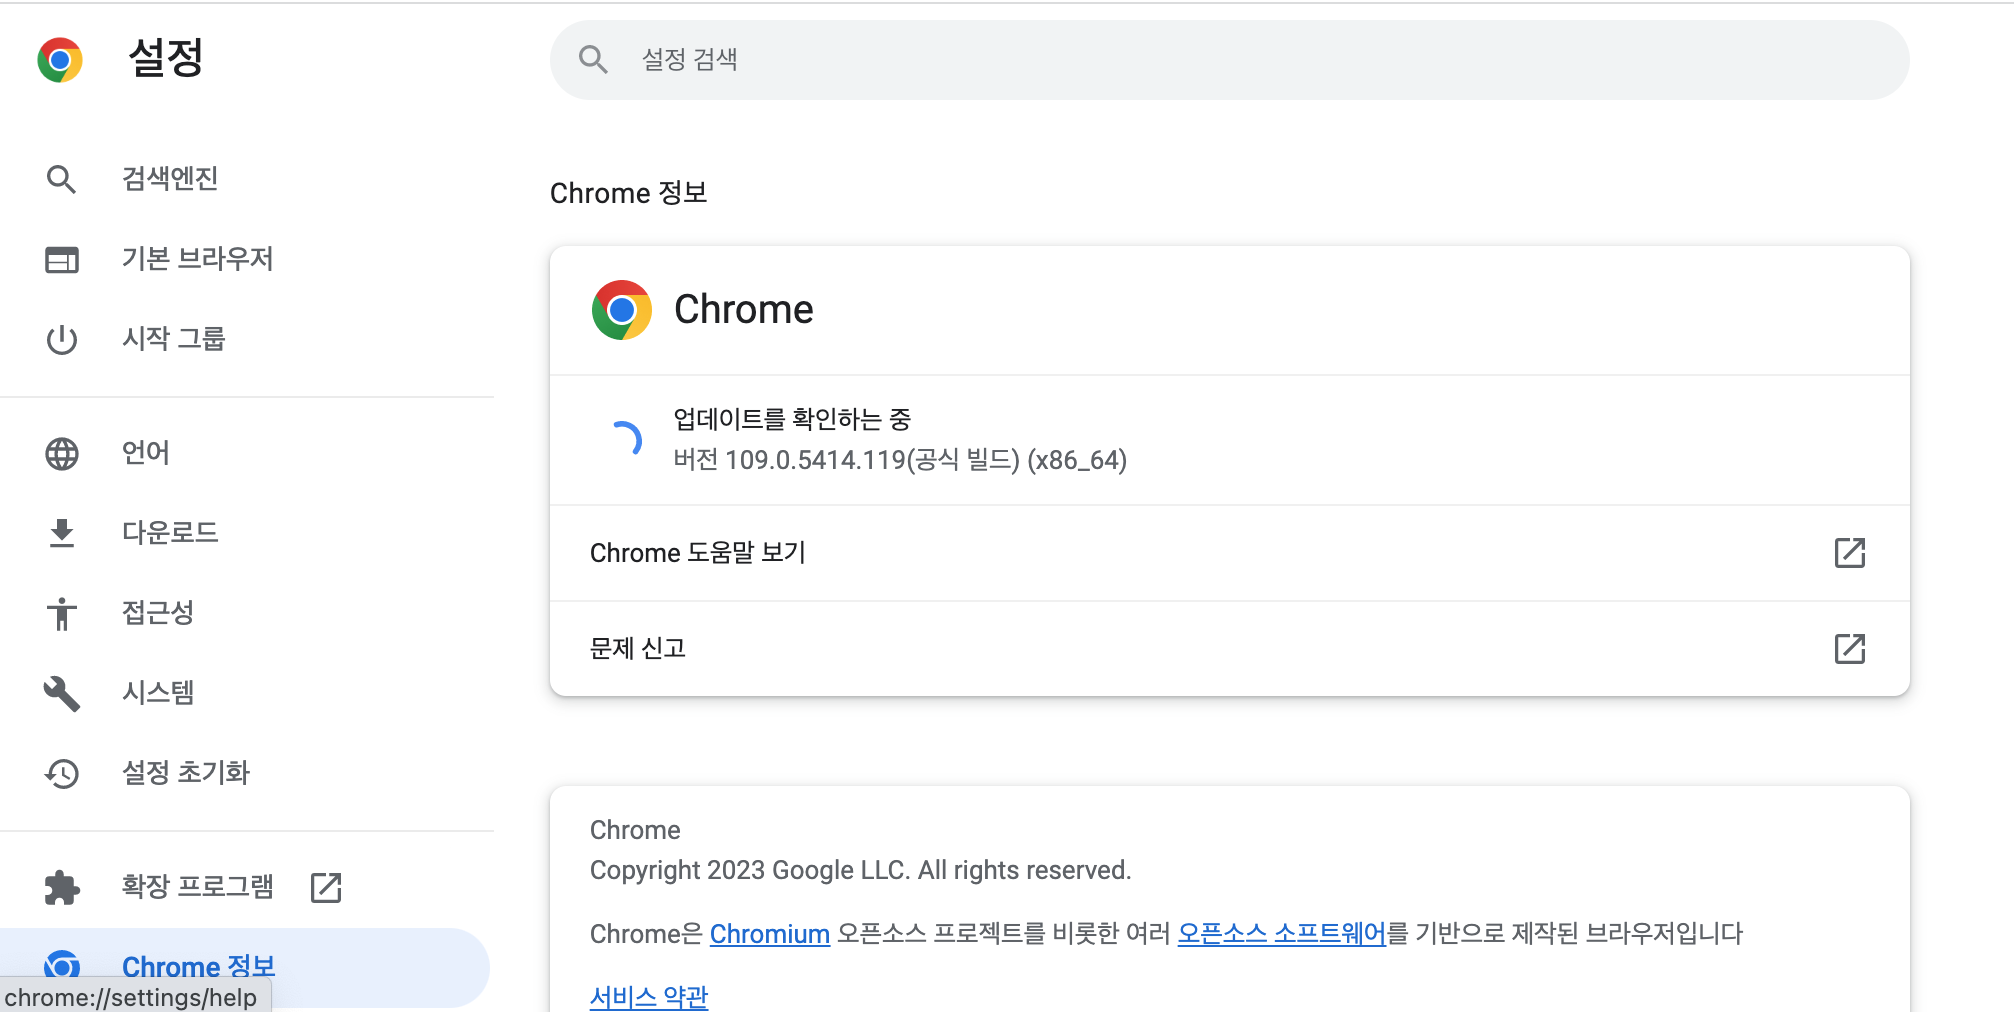The height and width of the screenshot is (1012, 2014).
Task: Focus the 설정 검색 search field
Action: point(1229,60)
